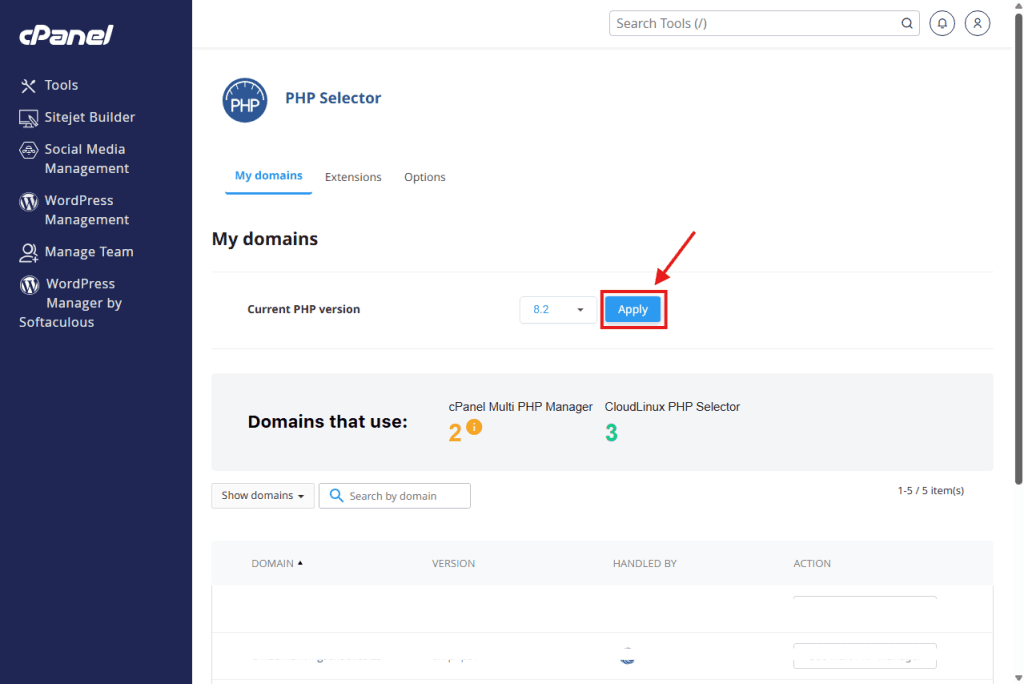Image resolution: width=1024 pixels, height=684 pixels.
Task: Click the cPanel logo
Action: (66, 36)
